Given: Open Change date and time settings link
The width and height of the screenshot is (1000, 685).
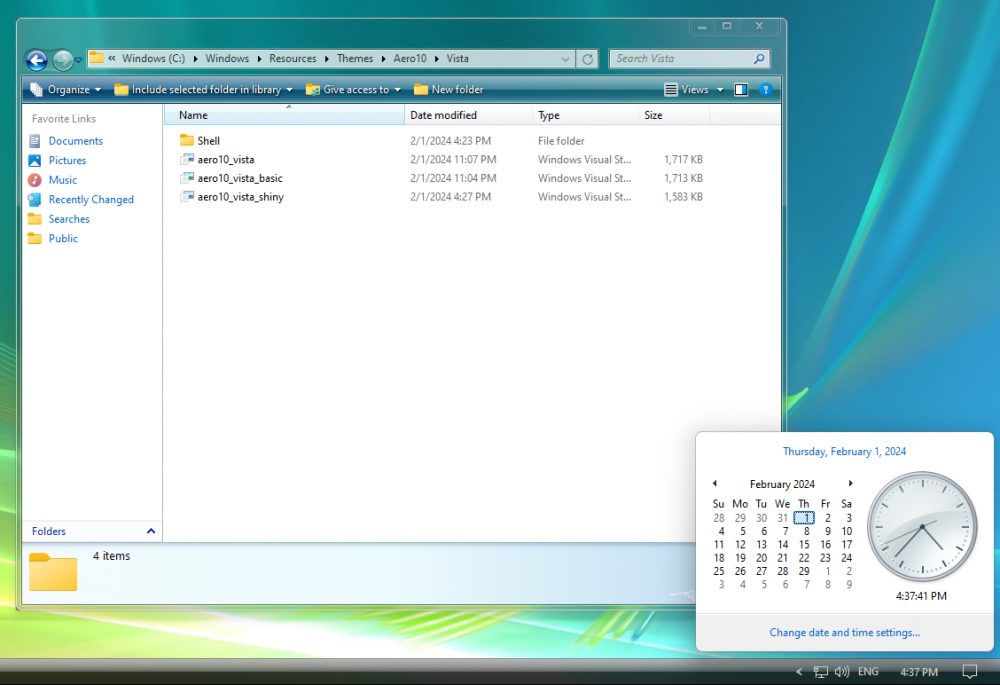Looking at the screenshot, I should 844,632.
